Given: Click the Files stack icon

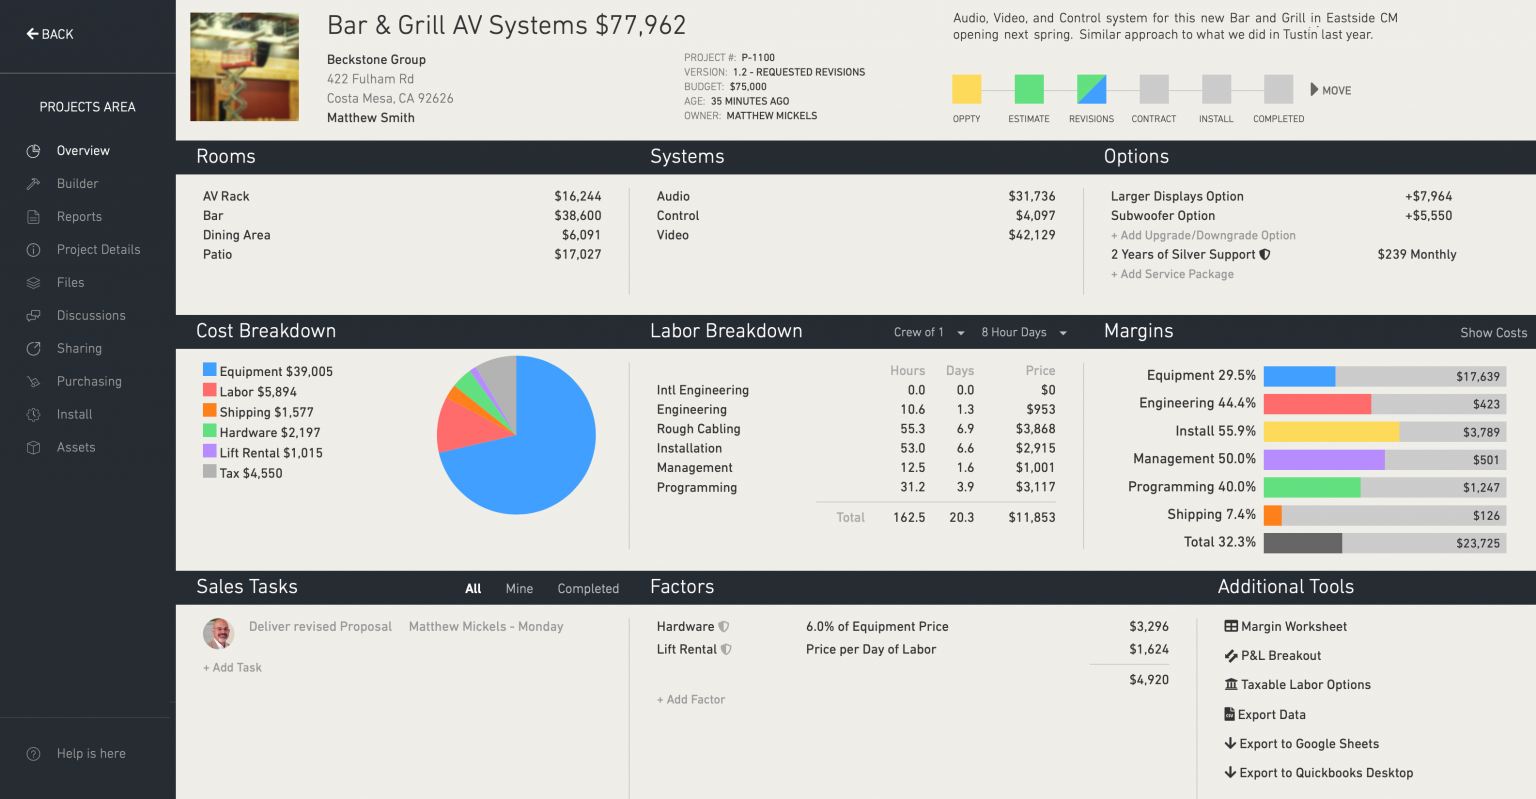Looking at the screenshot, I should [33, 283].
